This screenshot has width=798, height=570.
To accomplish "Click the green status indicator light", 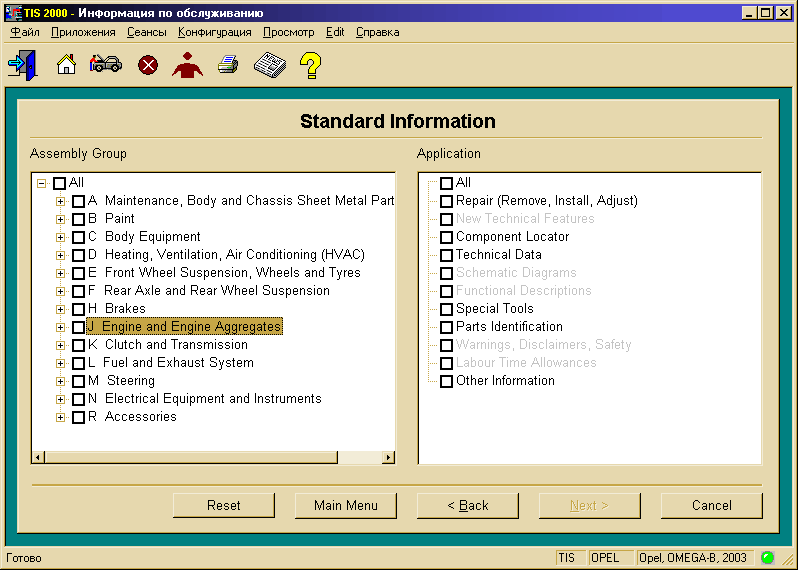I will pos(767,558).
